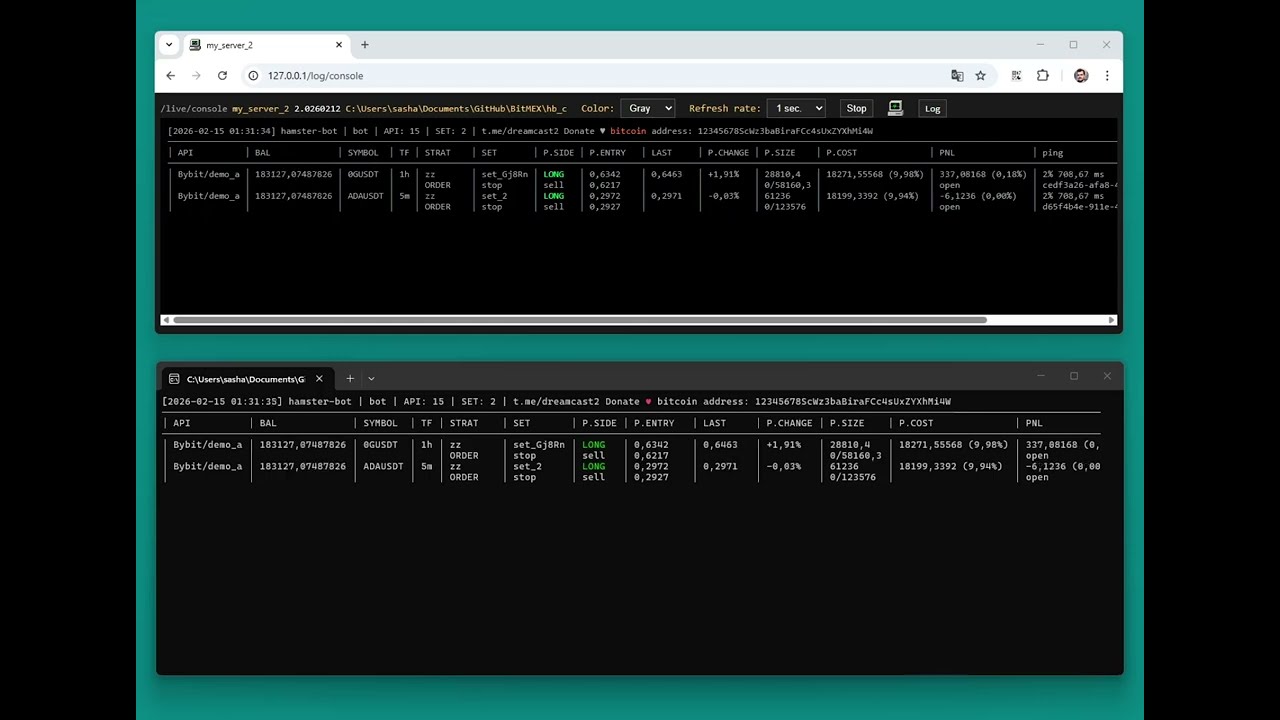1280x720 pixels.
Task: Click P.COST header in terminal window
Action: (916, 423)
